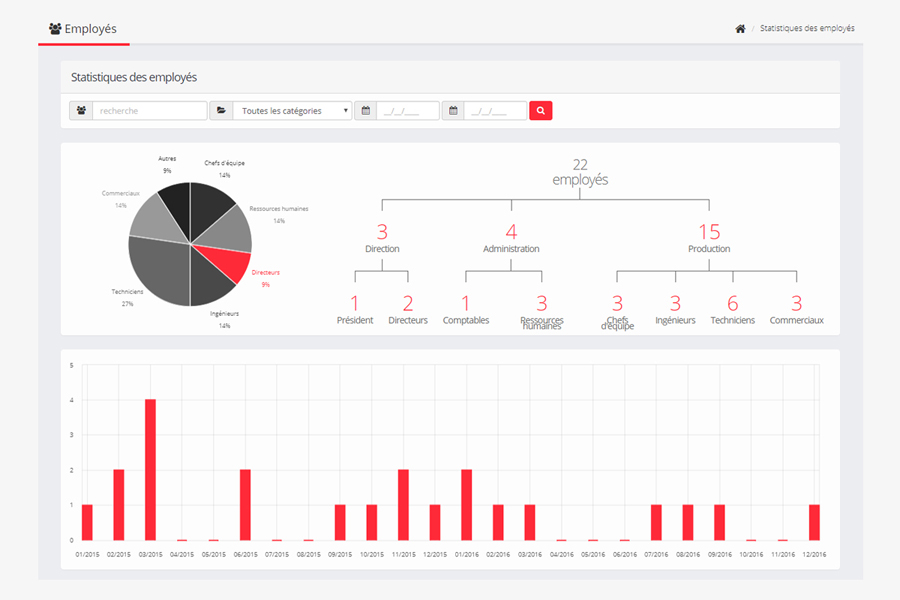Viewport: 900px width, 600px height.
Task: Click the home icon in the breadcrumb
Action: click(740, 28)
